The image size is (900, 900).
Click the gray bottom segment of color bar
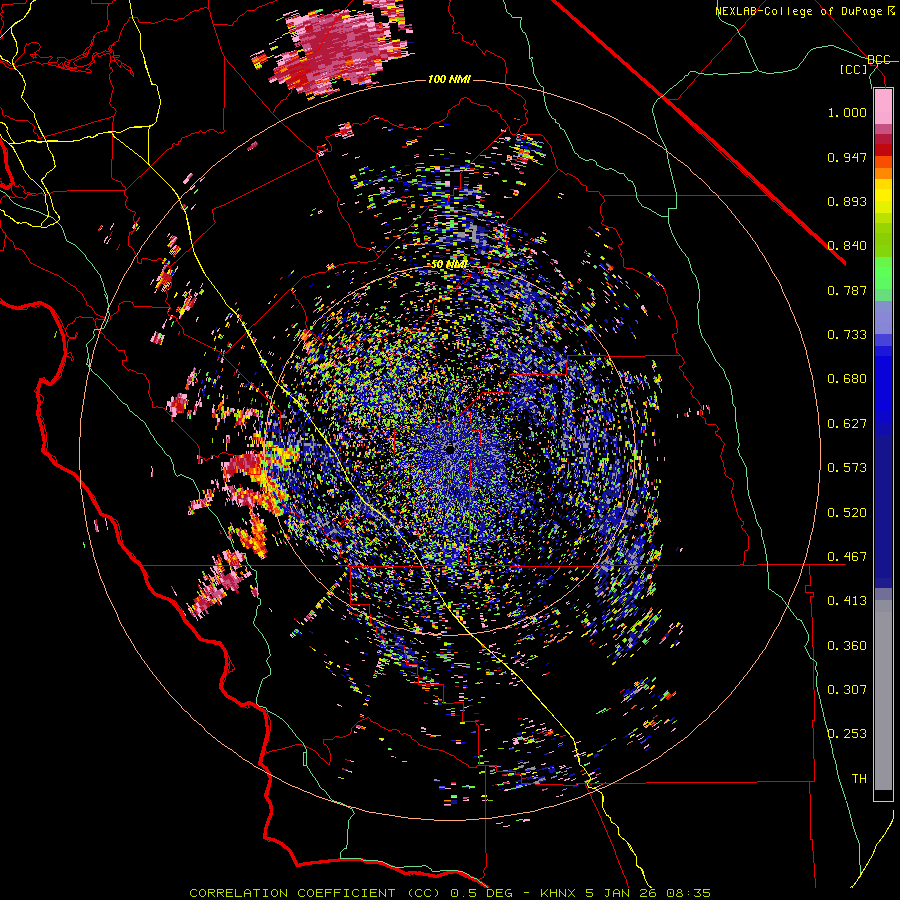click(883, 695)
